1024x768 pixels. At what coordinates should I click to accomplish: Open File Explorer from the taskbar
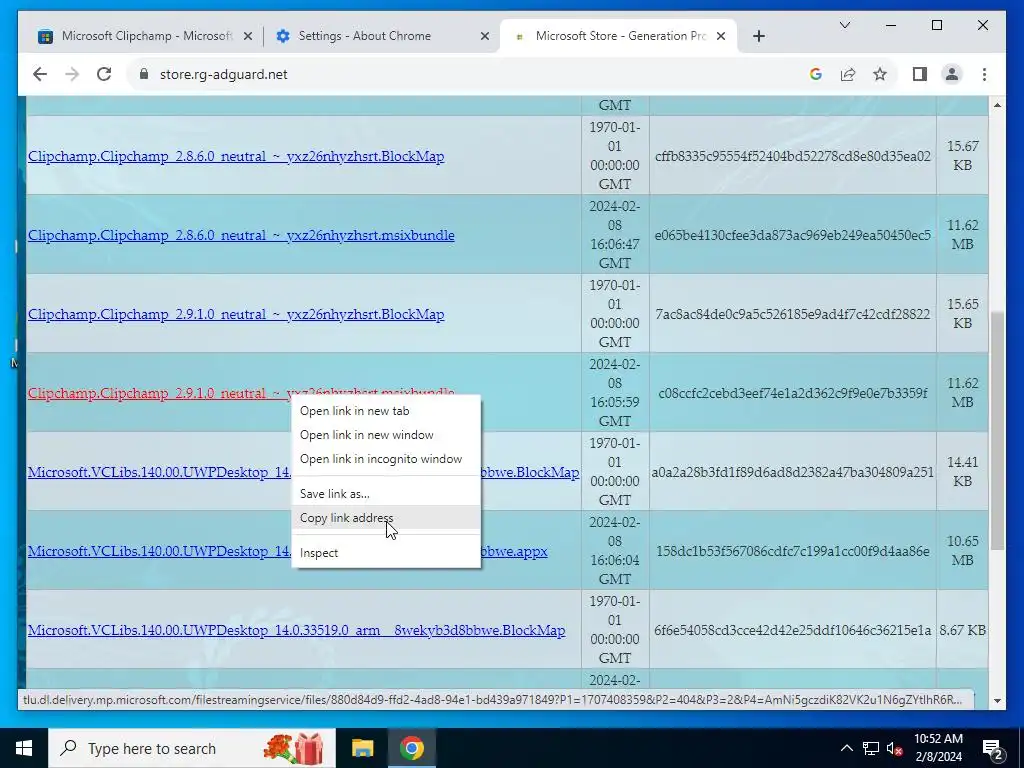pos(362,748)
